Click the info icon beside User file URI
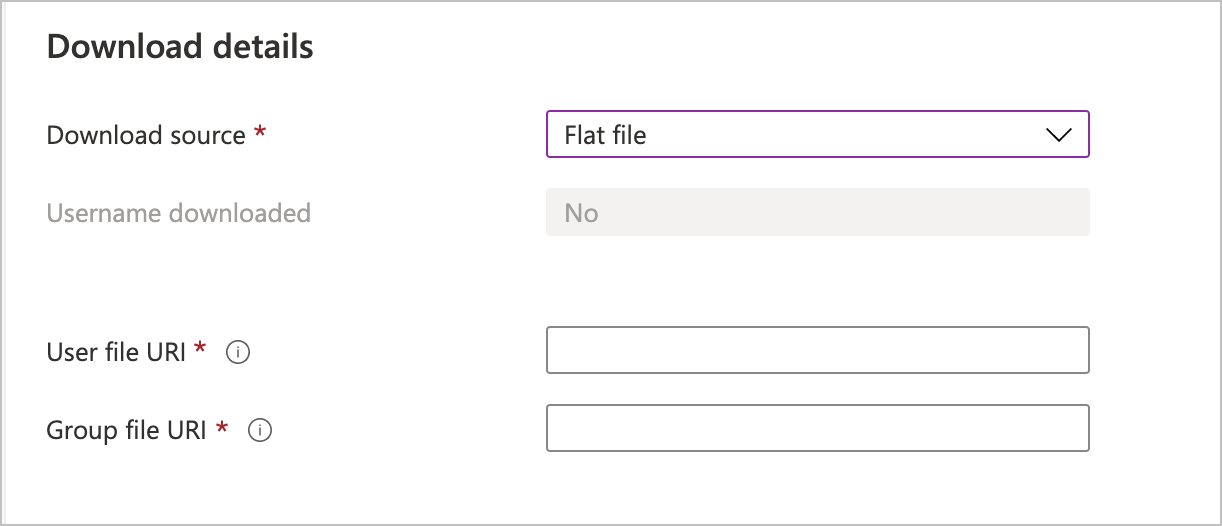Image resolution: width=1222 pixels, height=526 pixels. [238, 352]
